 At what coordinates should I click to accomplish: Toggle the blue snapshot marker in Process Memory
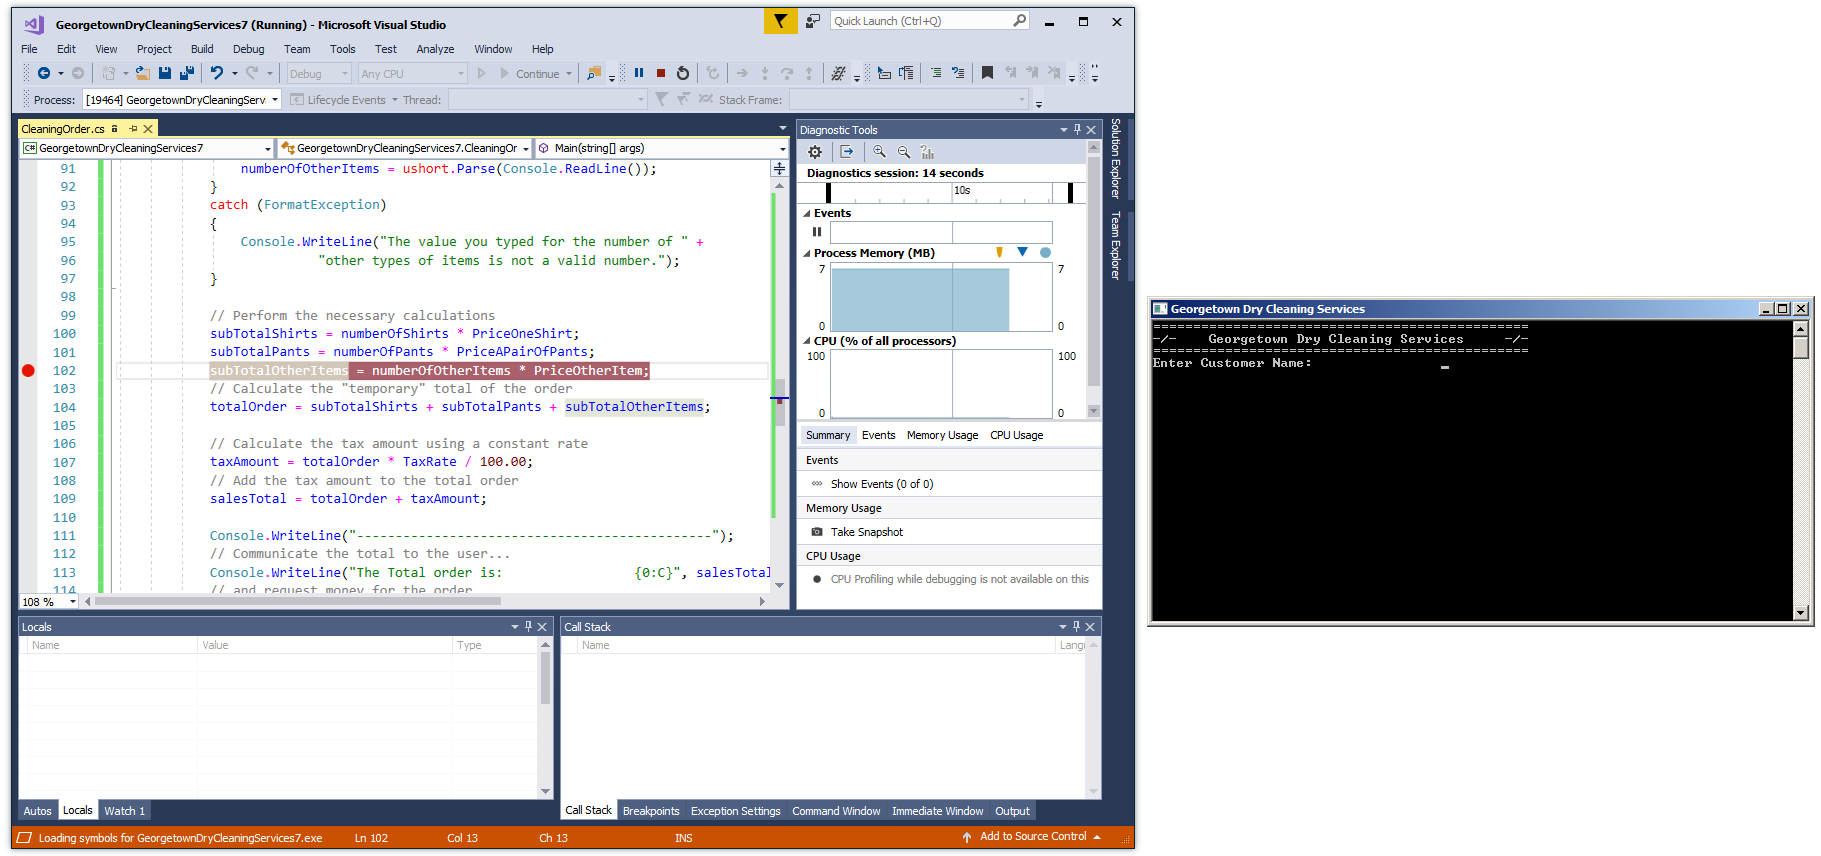[x=1022, y=252]
